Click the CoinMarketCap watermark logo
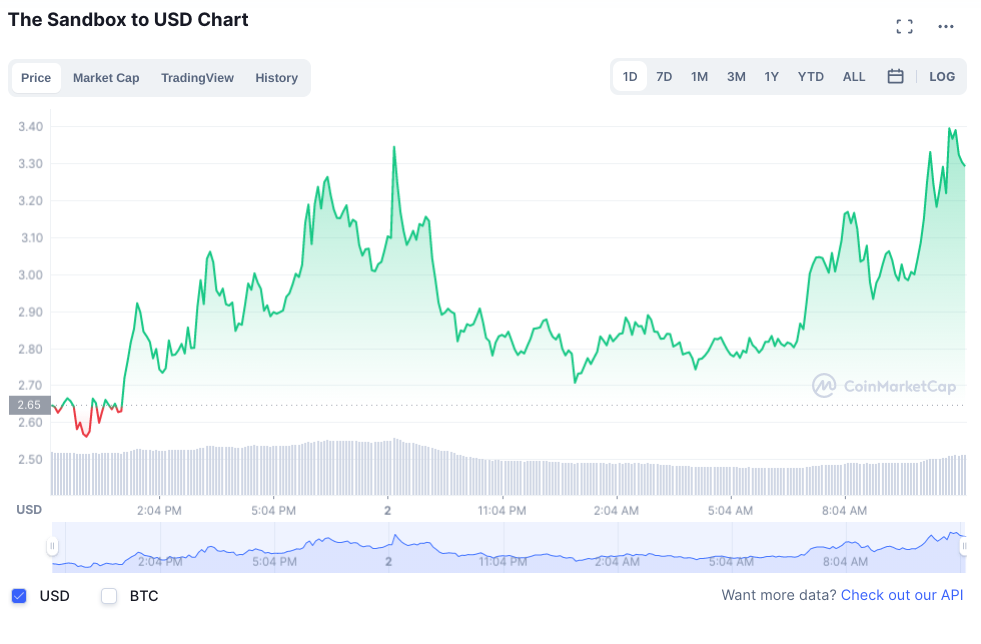 [883, 386]
